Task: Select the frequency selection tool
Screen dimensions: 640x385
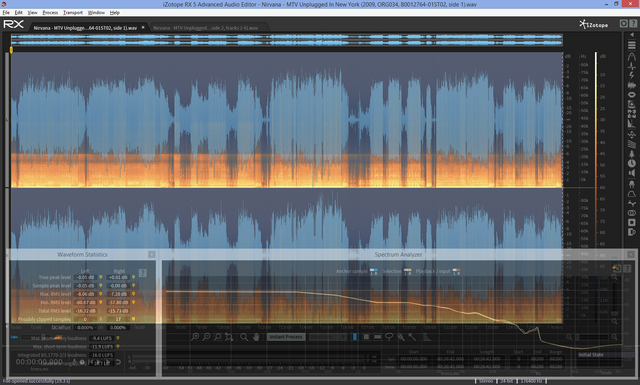Action: (x=378, y=337)
